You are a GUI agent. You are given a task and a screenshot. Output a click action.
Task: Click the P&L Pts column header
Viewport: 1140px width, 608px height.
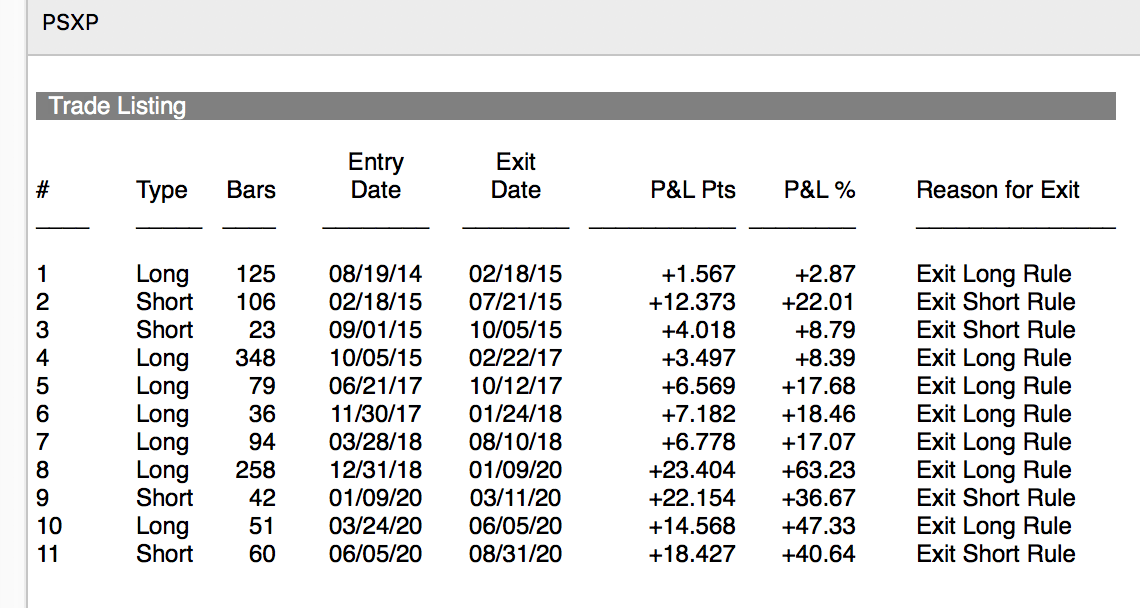coord(693,190)
